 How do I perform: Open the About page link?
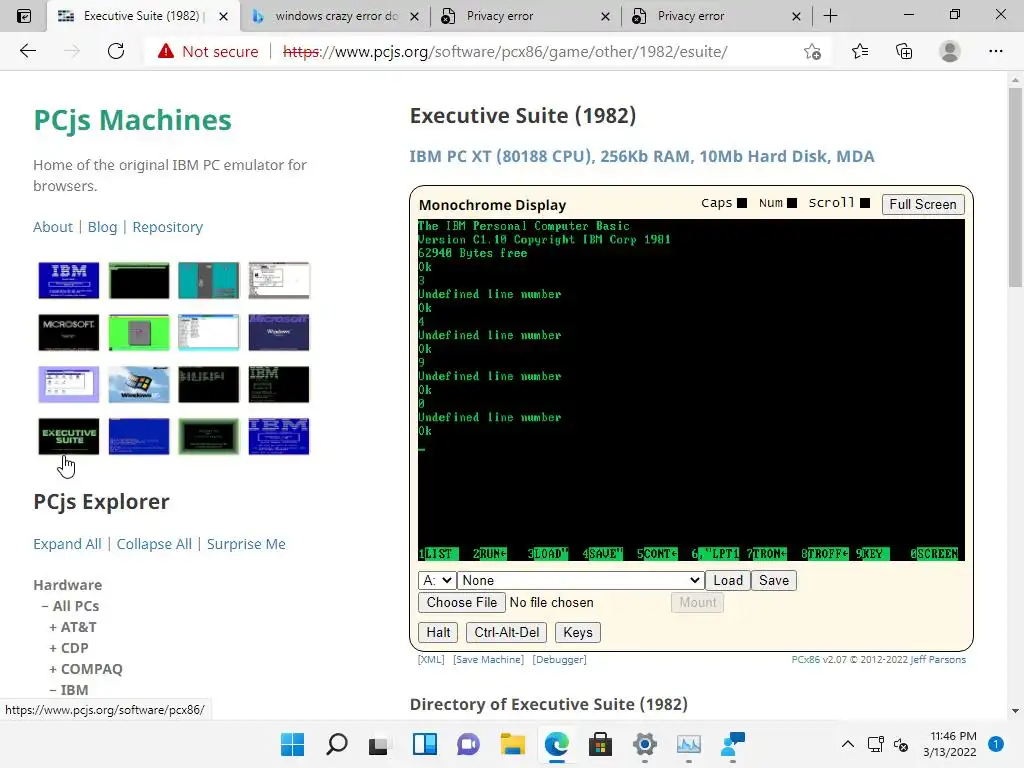pyautogui.click(x=53, y=227)
